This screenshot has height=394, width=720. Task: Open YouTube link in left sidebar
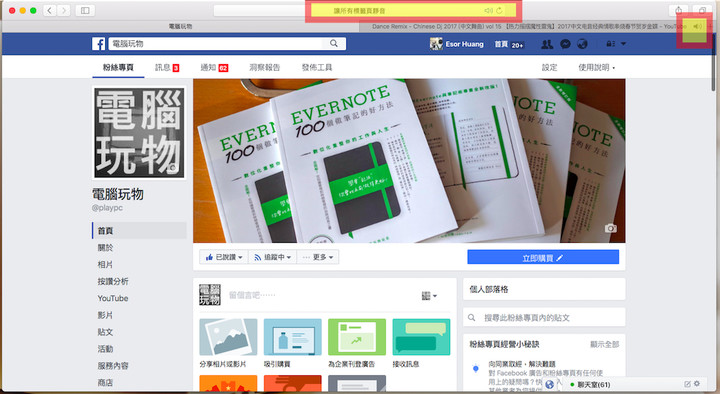coord(113,298)
